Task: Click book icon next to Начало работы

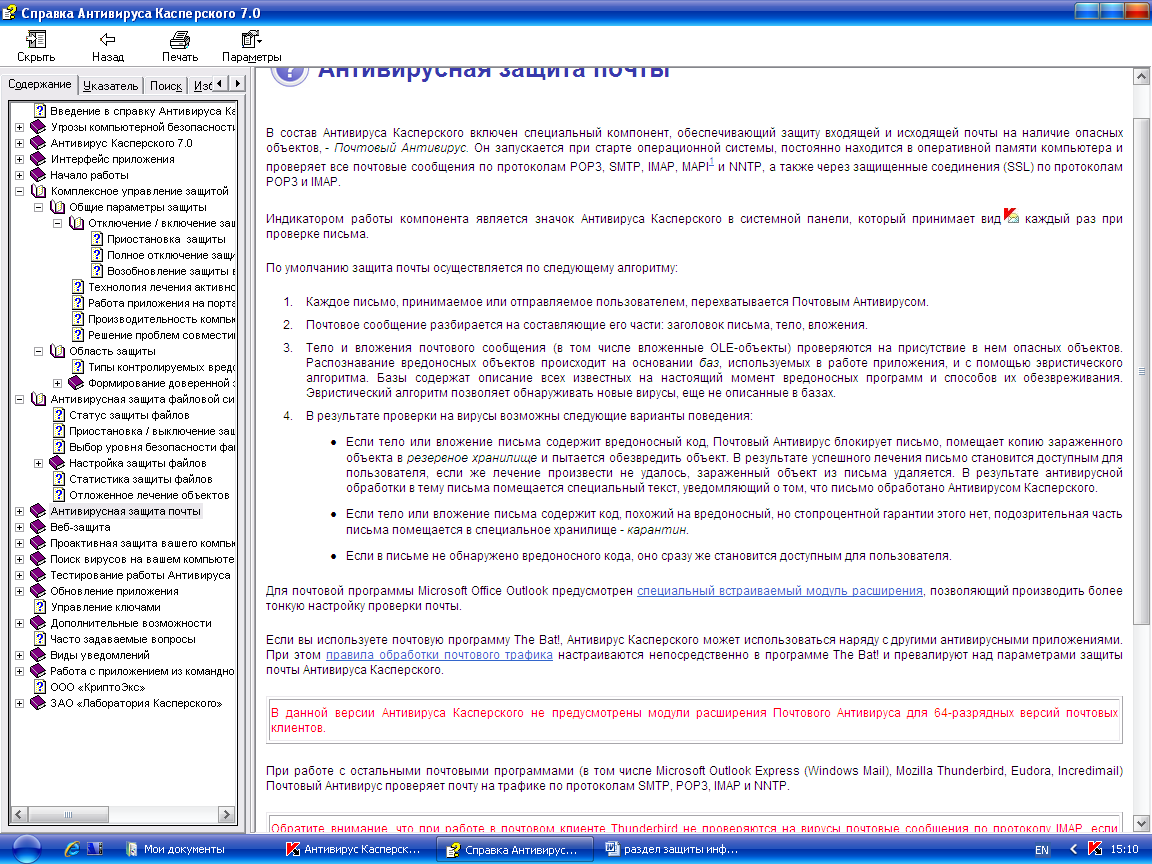Action: [x=38, y=175]
